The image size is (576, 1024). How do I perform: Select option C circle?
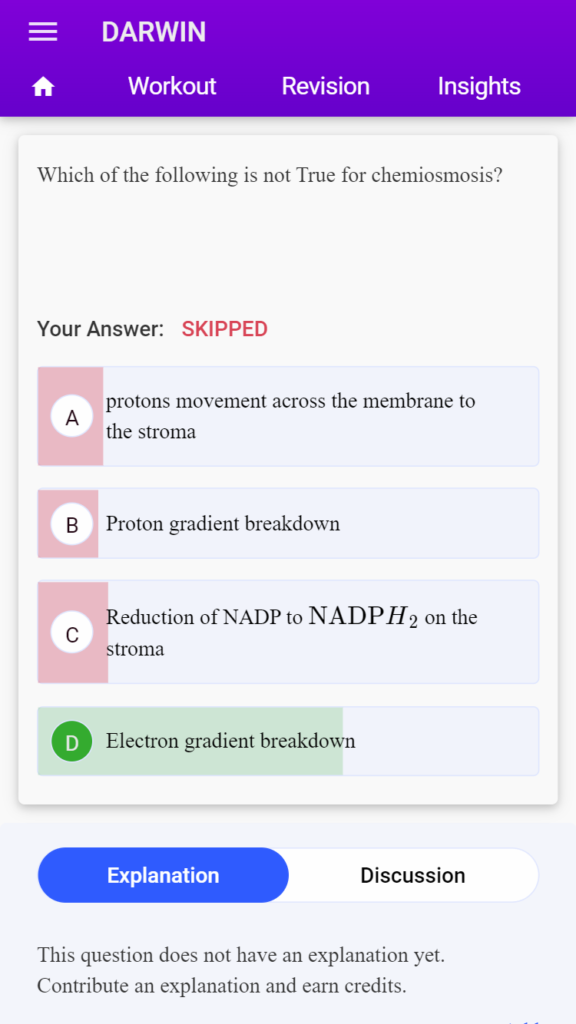point(72,633)
